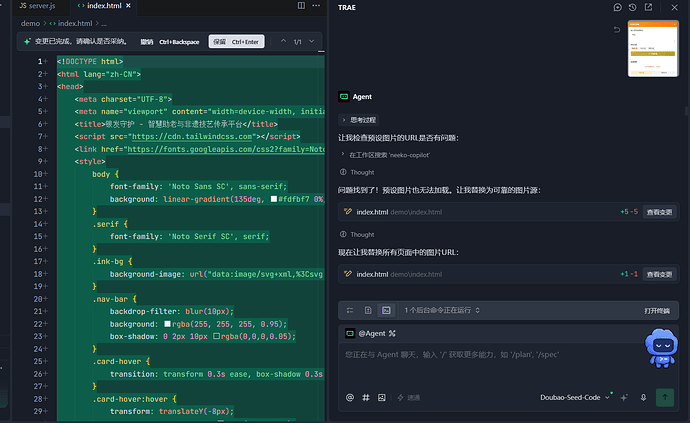Click the demo breadcrumb item

point(30,23)
